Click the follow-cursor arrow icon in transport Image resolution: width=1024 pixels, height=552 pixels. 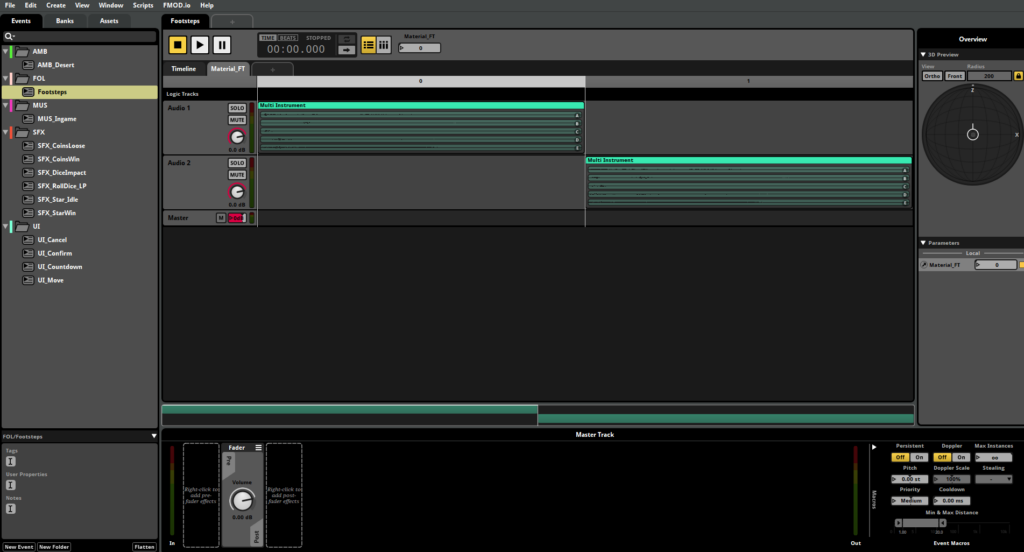pos(346,49)
